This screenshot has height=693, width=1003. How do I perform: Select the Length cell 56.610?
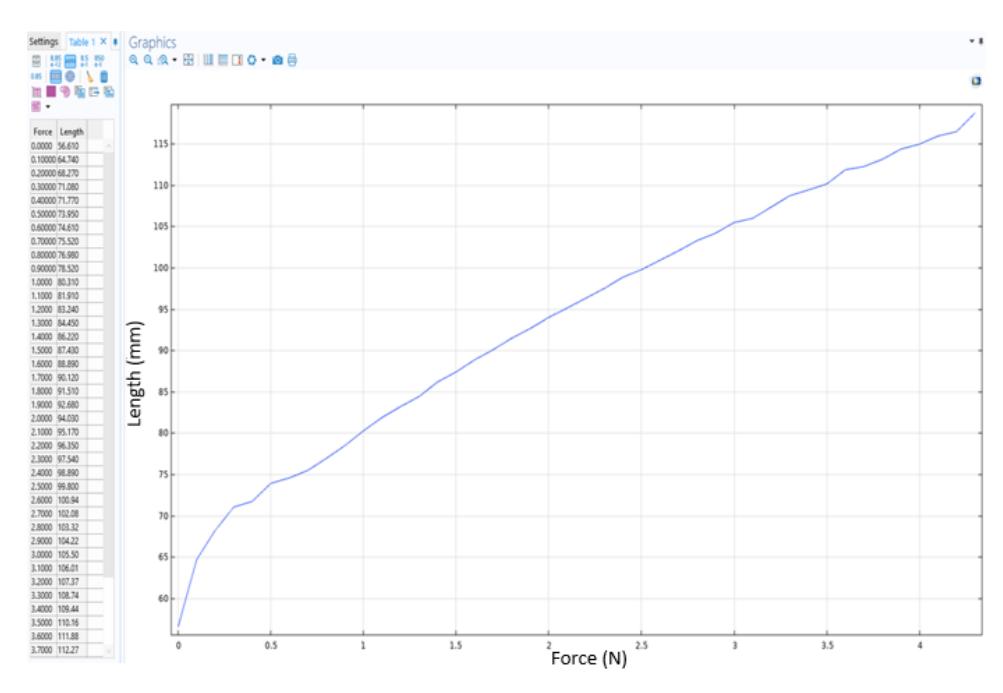[x=72, y=146]
